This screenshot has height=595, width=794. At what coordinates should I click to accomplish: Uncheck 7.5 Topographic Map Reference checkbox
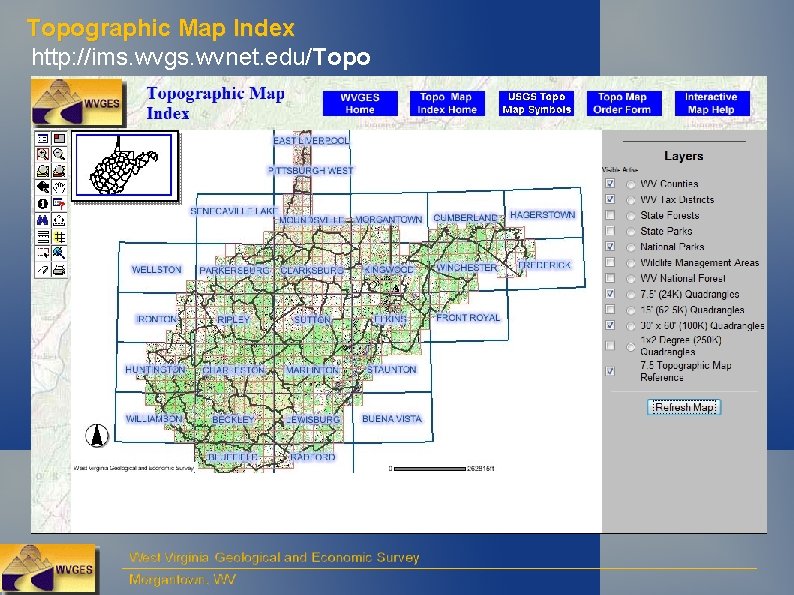click(610, 371)
